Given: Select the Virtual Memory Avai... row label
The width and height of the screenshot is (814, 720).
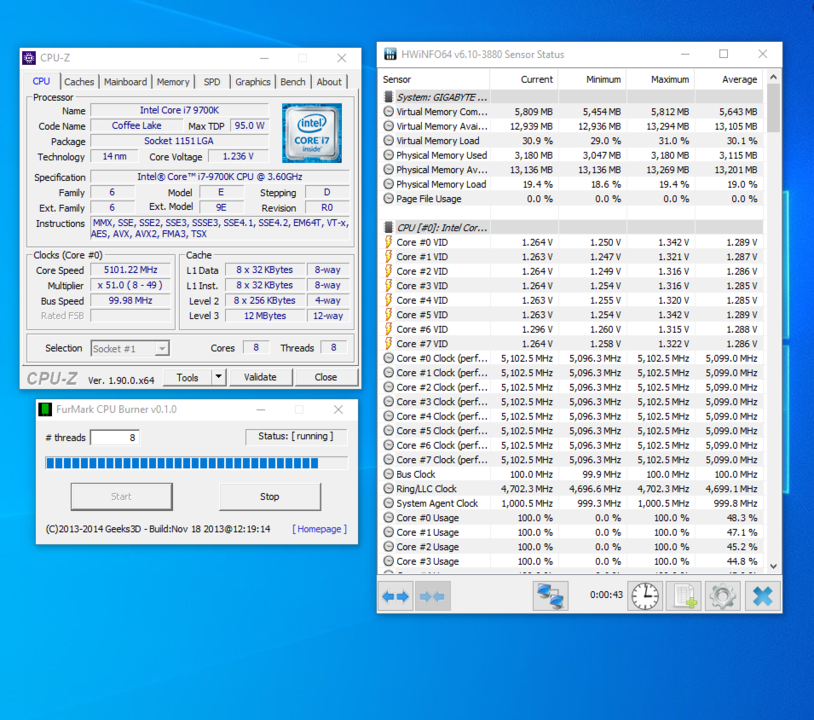Looking at the screenshot, I should pos(442,126).
